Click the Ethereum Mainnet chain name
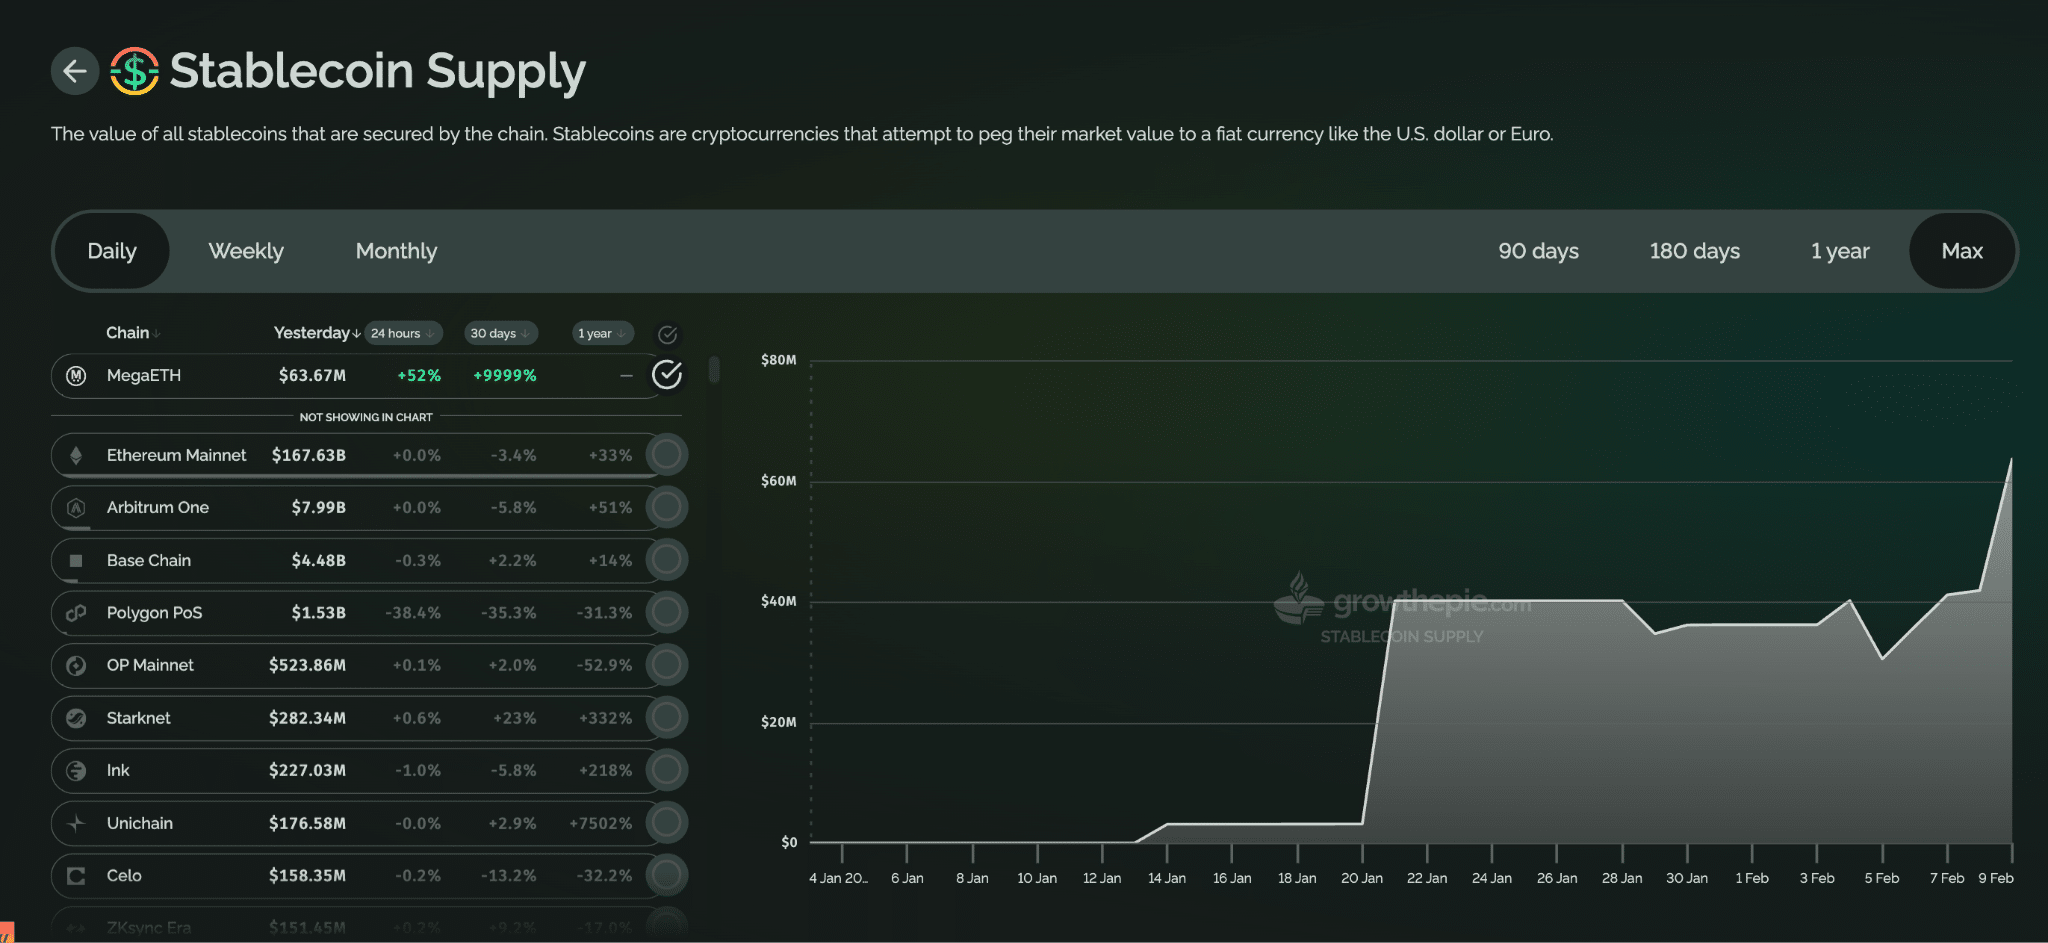The image size is (2048, 943). click(176, 456)
